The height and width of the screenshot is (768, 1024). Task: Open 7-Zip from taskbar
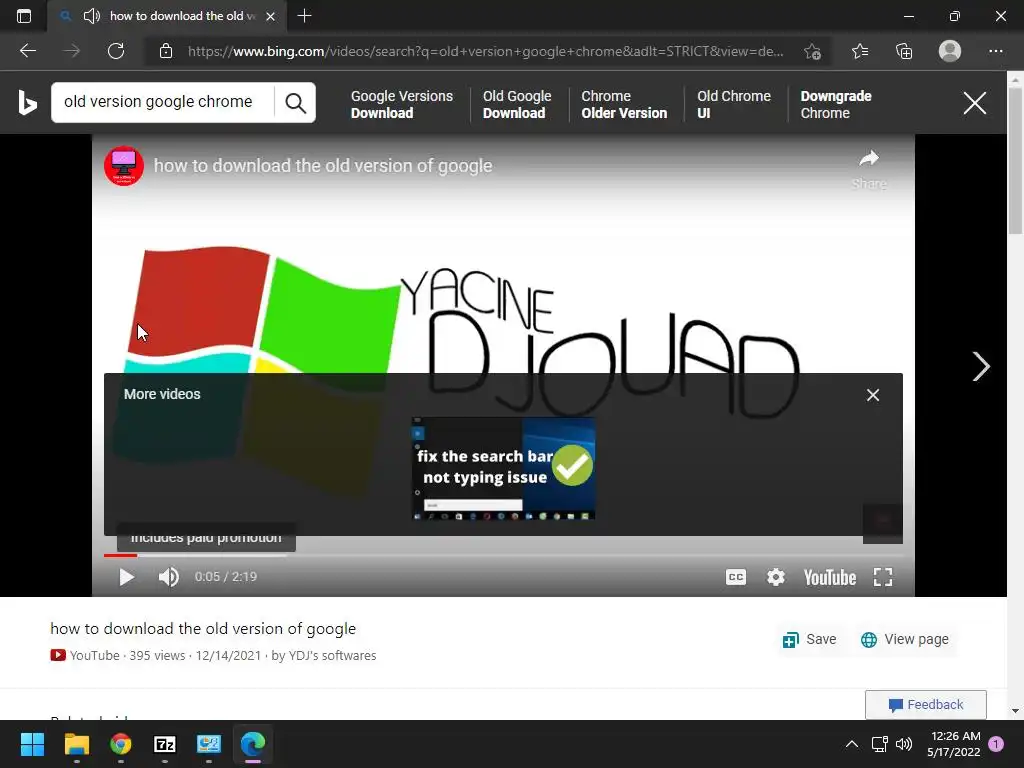point(165,744)
